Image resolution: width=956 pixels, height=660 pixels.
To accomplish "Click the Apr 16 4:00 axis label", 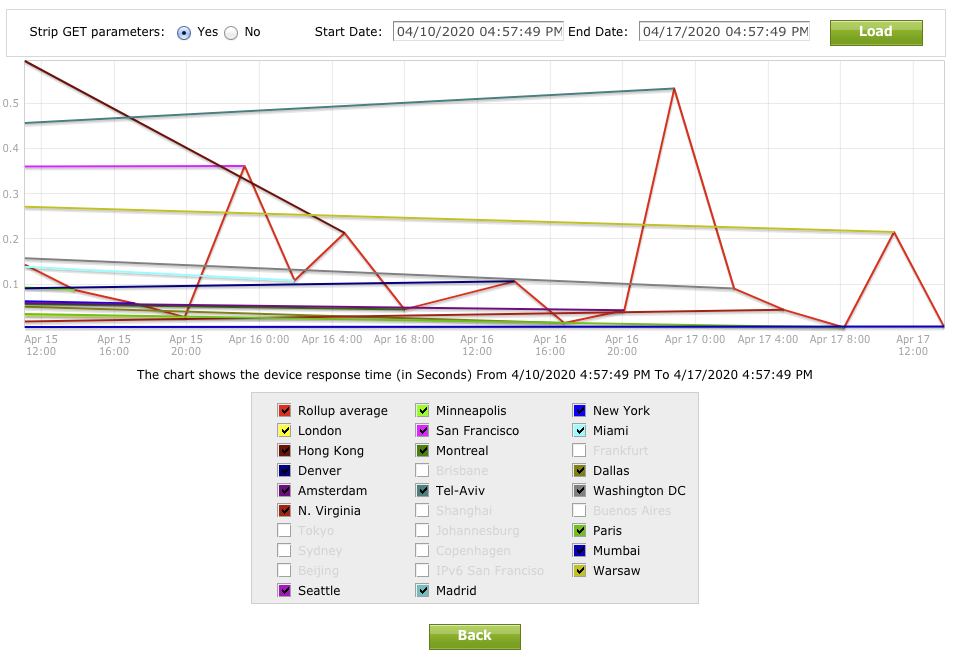I will pos(332,339).
